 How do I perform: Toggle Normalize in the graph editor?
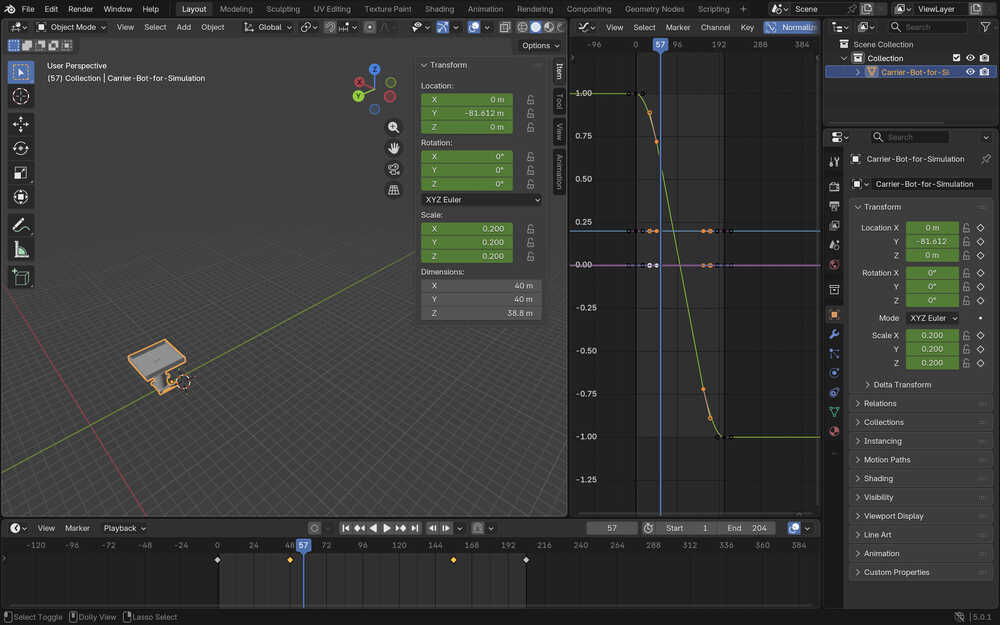click(x=791, y=27)
